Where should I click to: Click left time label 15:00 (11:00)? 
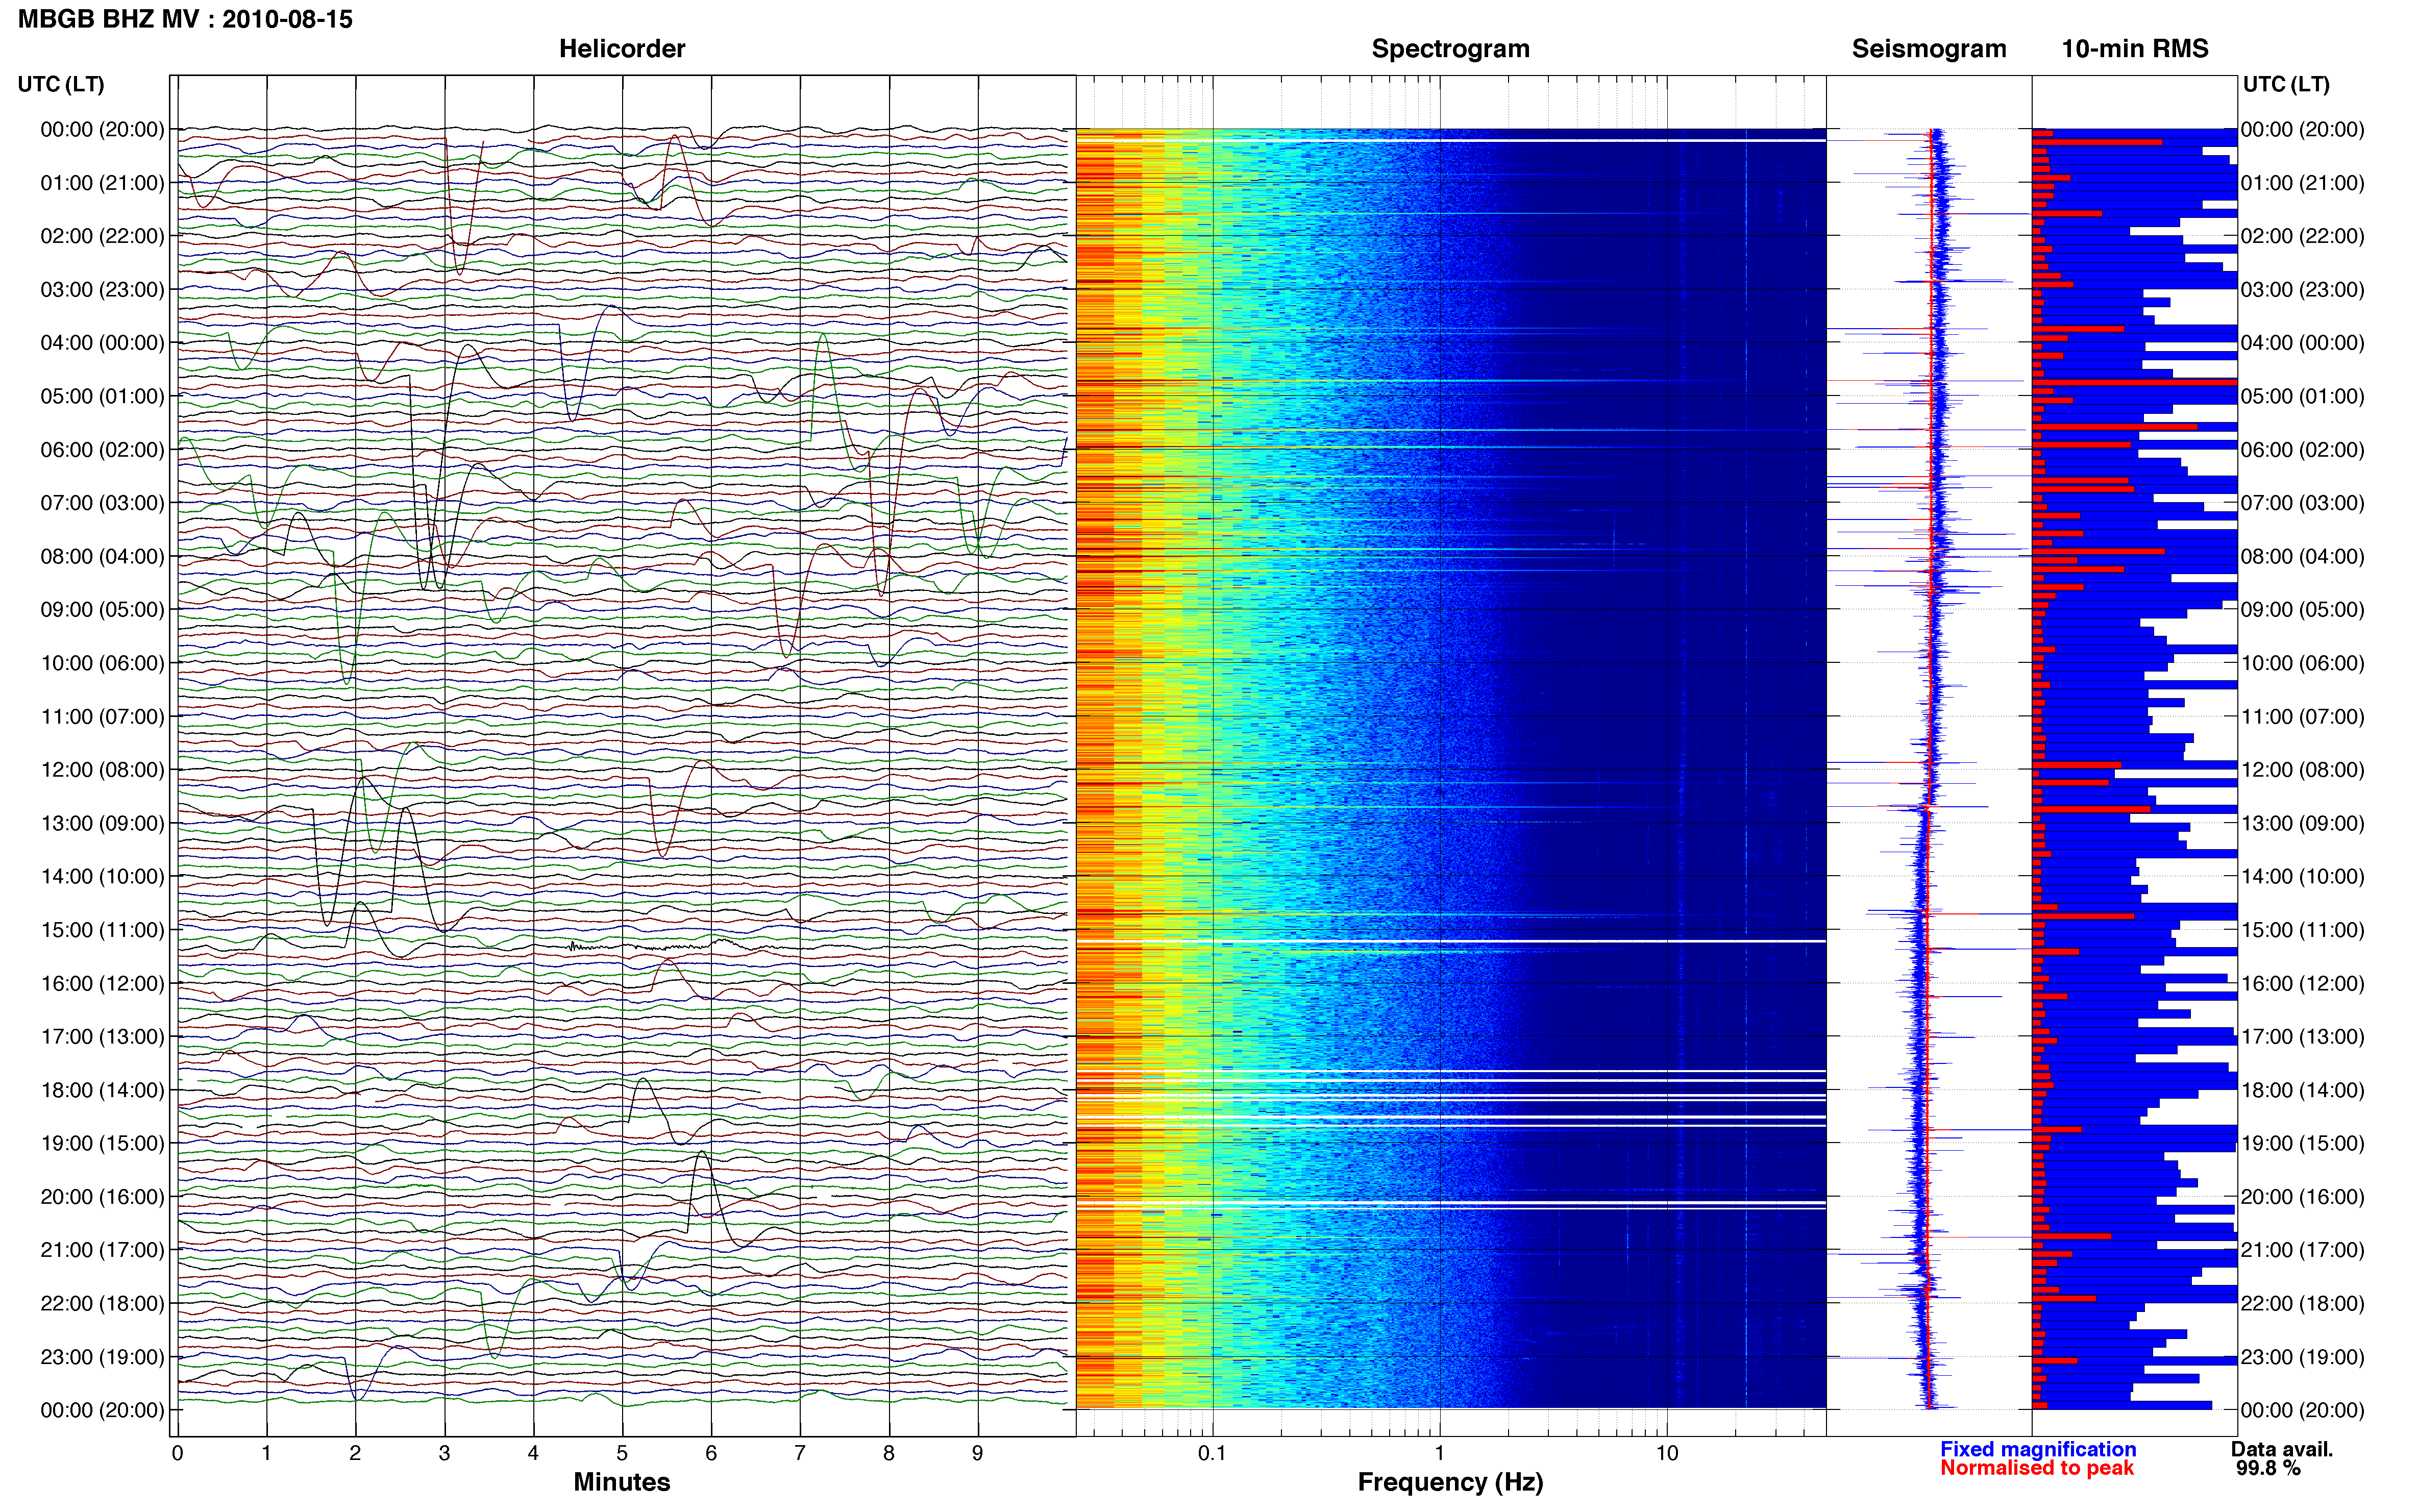102,930
